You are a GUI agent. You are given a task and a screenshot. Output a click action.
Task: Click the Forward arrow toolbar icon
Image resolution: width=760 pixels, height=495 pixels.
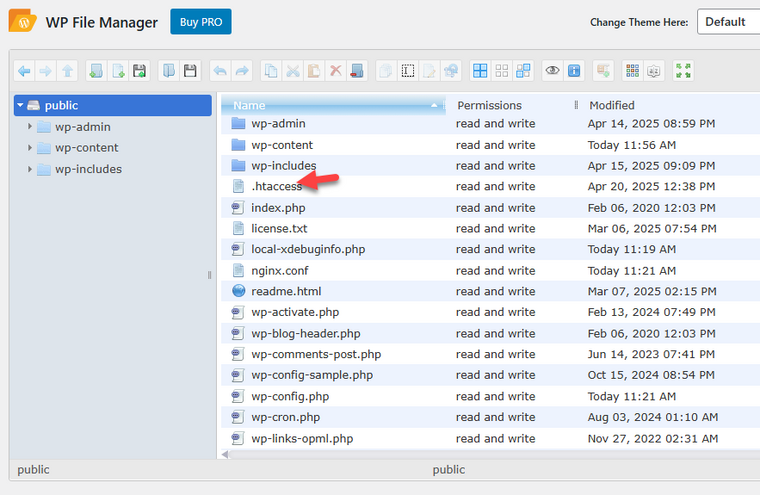click(x=46, y=71)
